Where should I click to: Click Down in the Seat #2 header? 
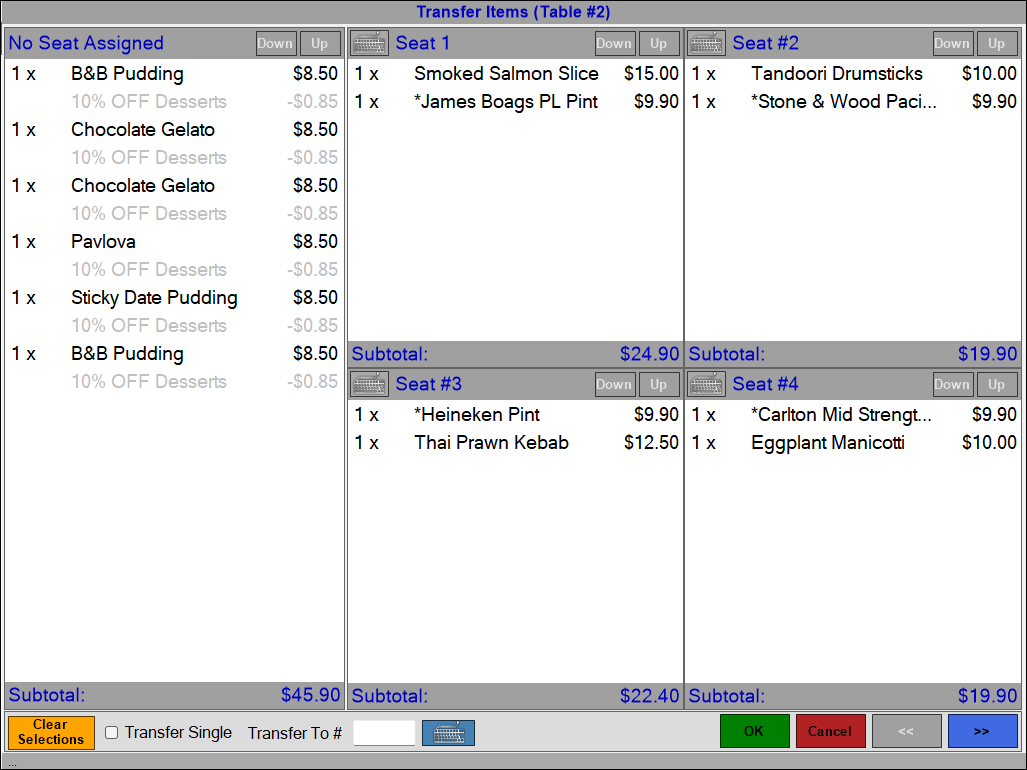953,44
